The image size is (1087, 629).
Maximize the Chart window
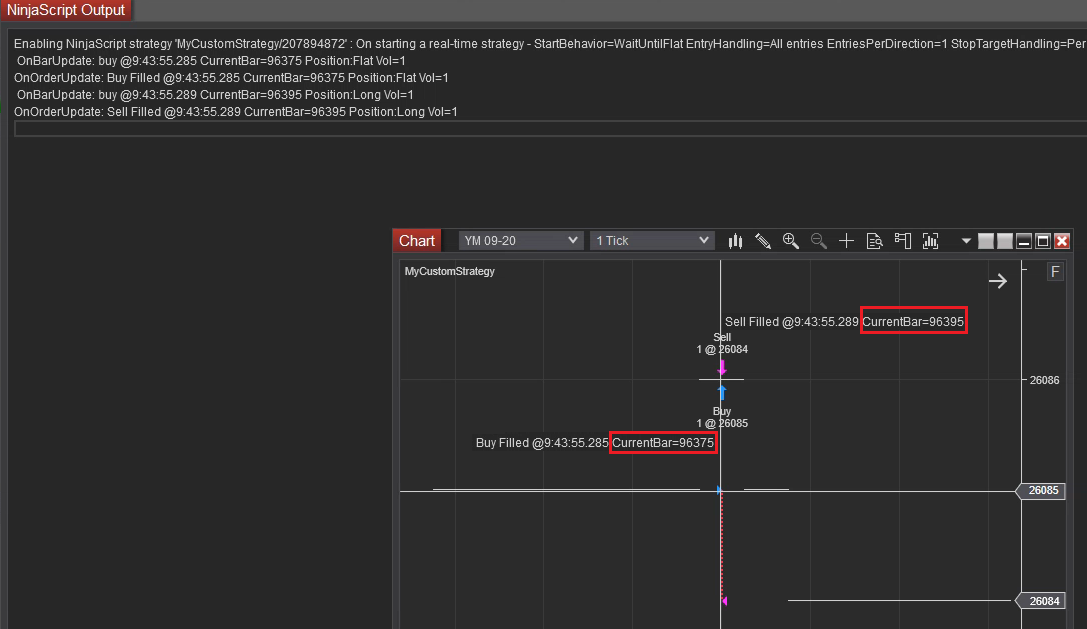[x=1043, y=241]
